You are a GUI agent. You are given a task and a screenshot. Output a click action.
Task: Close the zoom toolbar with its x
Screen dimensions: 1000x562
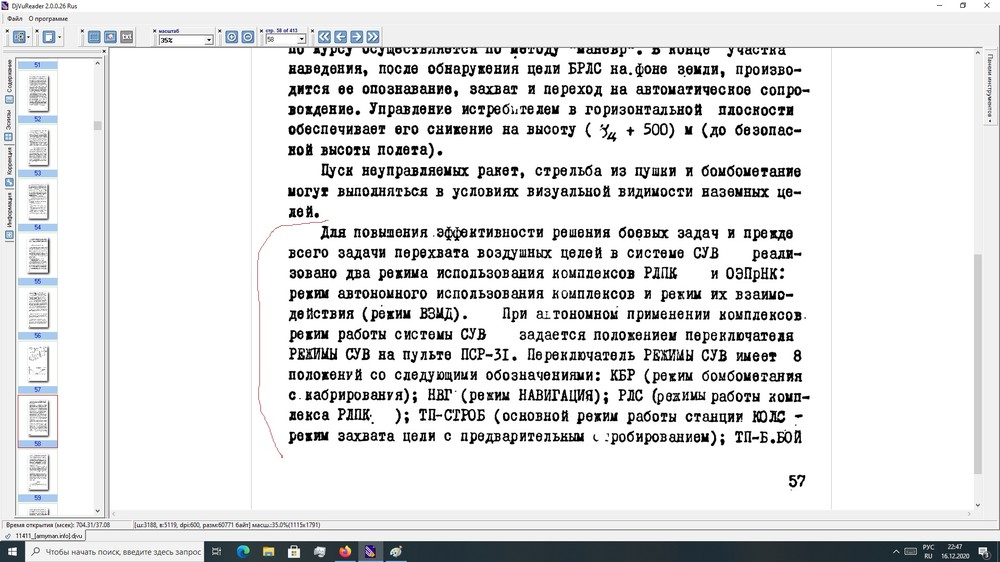(x=155, y=31)
